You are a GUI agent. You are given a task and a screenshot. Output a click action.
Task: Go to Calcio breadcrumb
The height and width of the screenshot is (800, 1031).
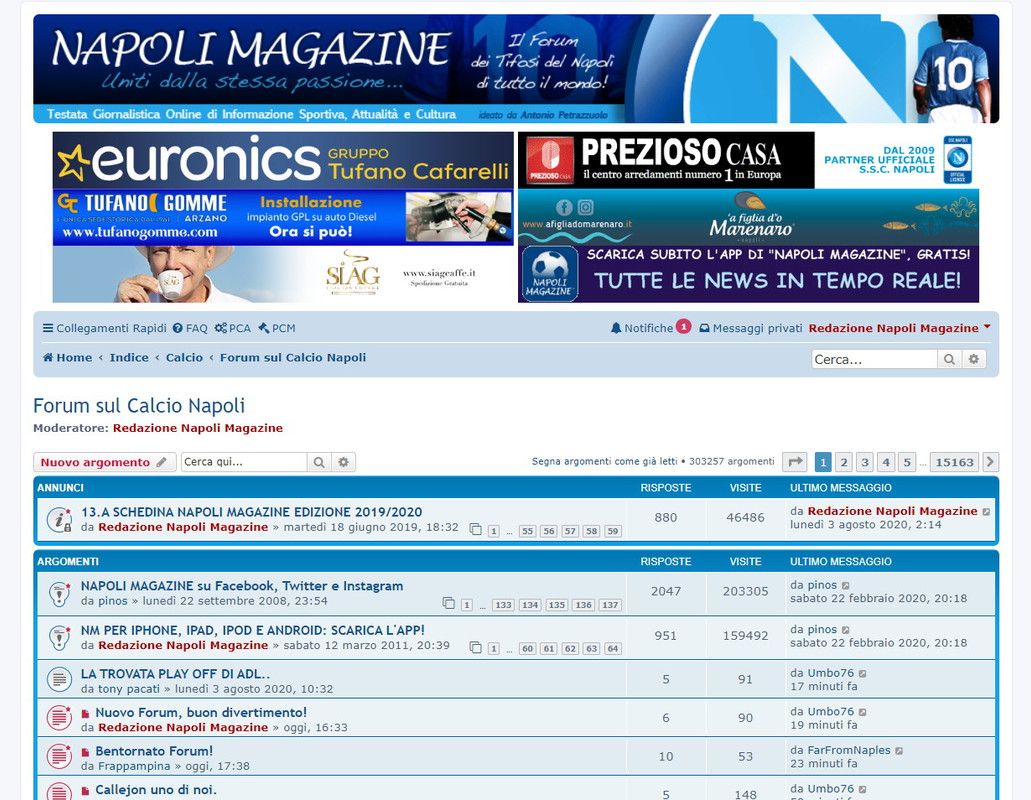pyautogui.click(x=184, y=358)
